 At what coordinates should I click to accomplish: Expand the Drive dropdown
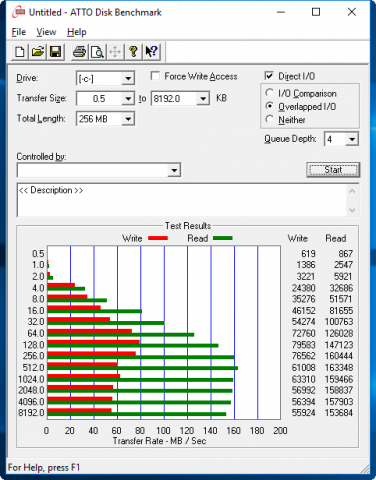[x=128, y=79]
